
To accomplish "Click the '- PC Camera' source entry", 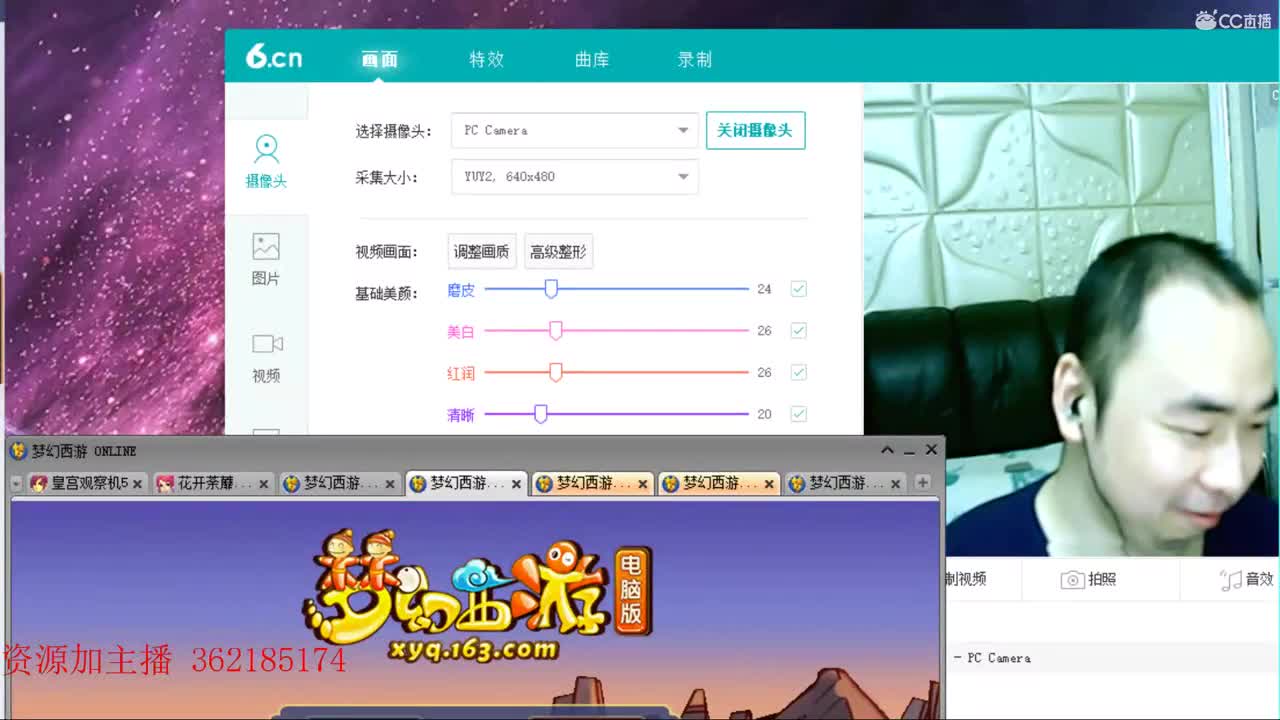I will 992,658.
